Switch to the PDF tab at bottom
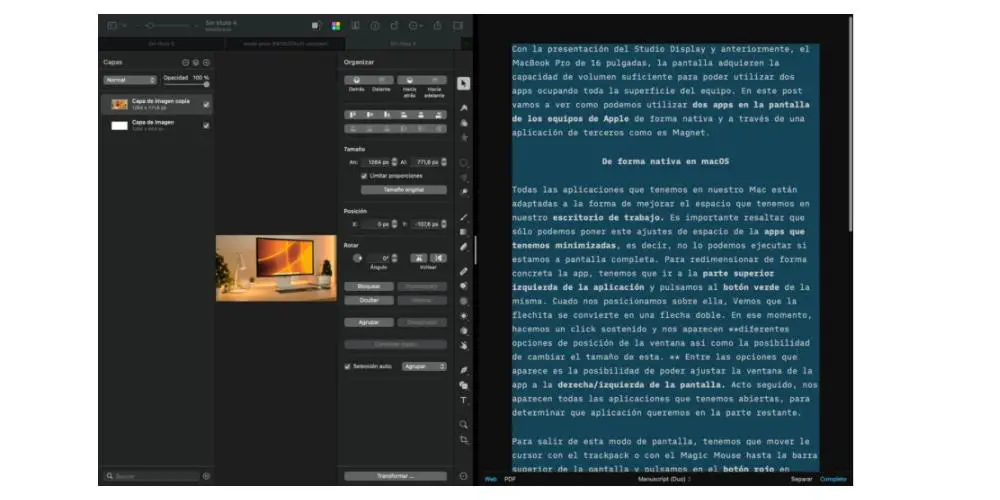The height and width of the screenshot is (500, 1000). (510, 479)
